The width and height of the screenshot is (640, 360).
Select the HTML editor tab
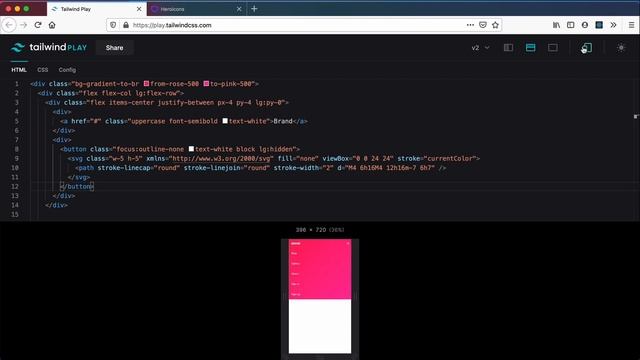[x=19, y=70]
